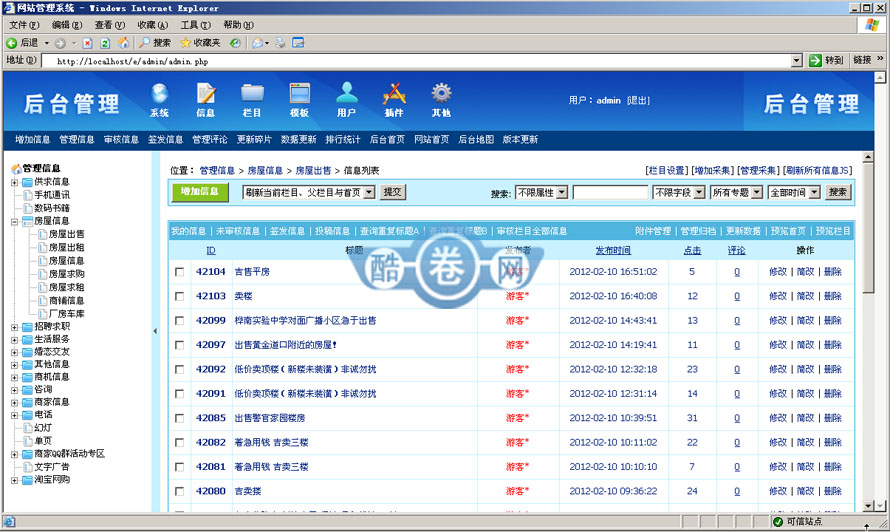Click the 管理信息 root house icon
This screenshot has width=890, height=532.
16,169
